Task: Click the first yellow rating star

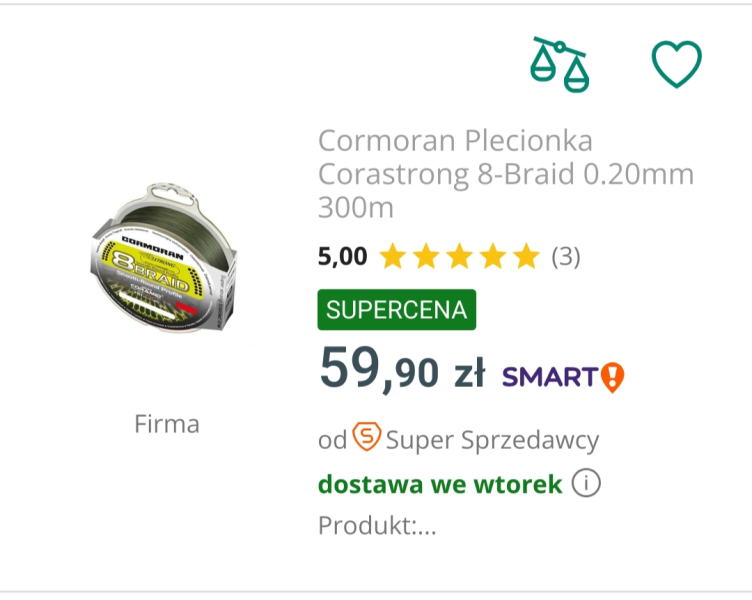Action: click(x=393, y=257)
